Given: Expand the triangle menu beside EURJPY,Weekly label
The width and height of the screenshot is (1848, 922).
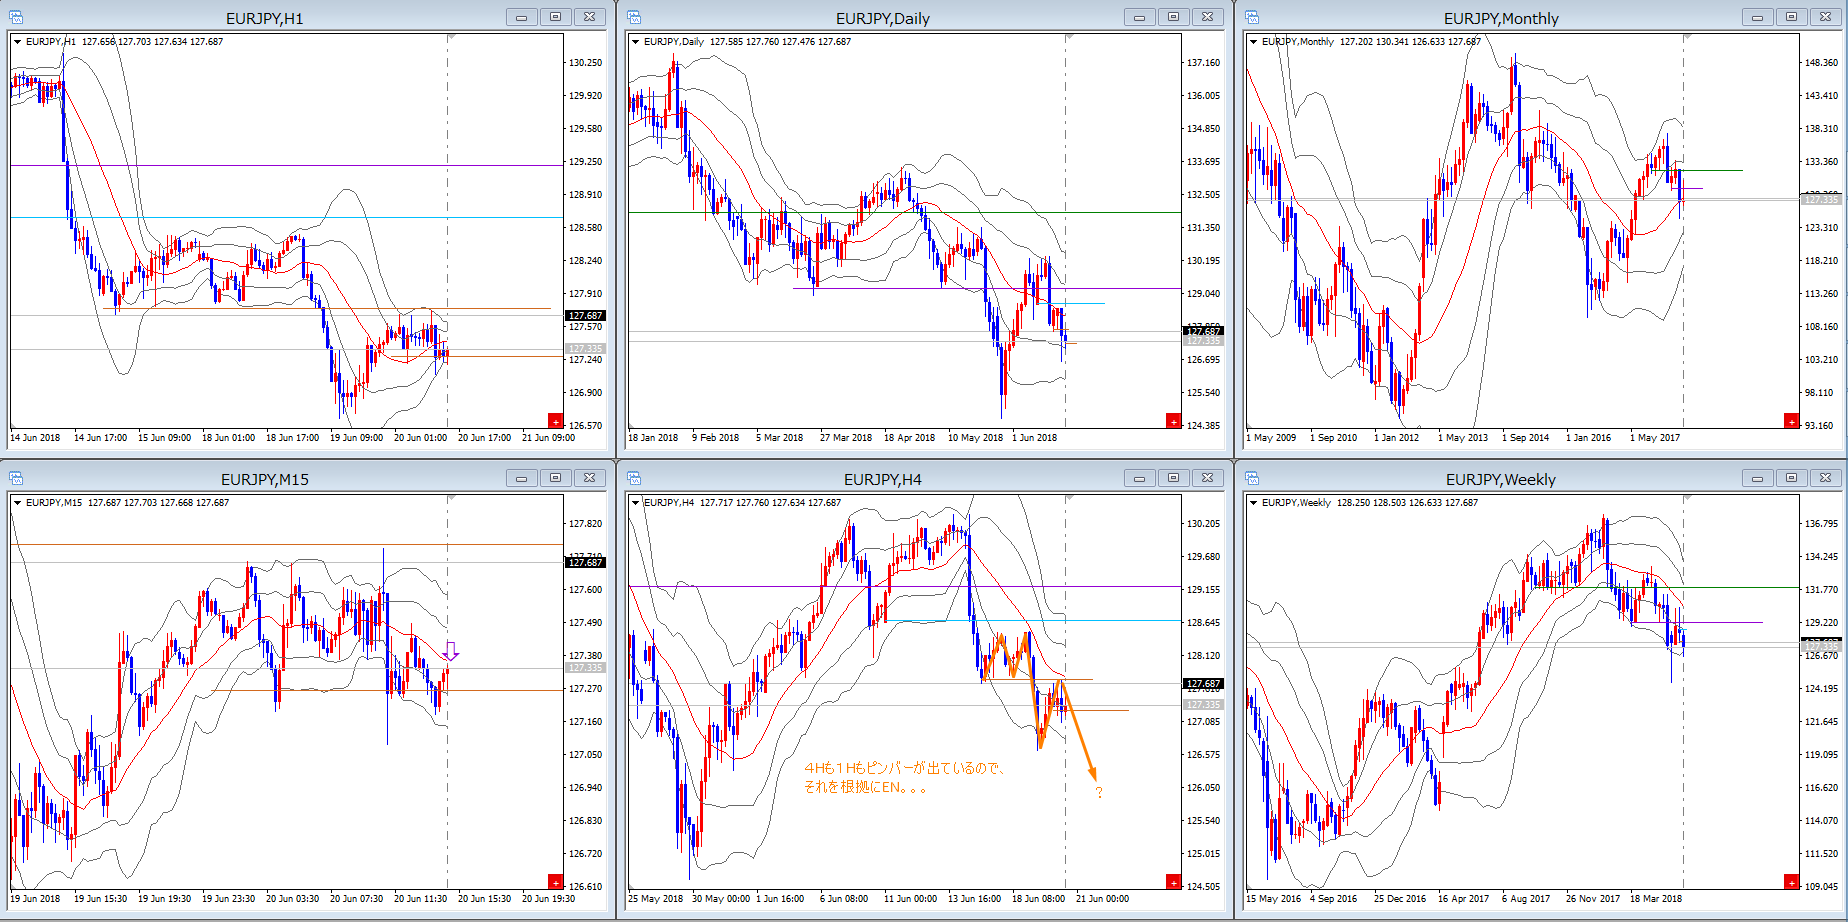Looking at the screenshot, I should [1254, 503].
